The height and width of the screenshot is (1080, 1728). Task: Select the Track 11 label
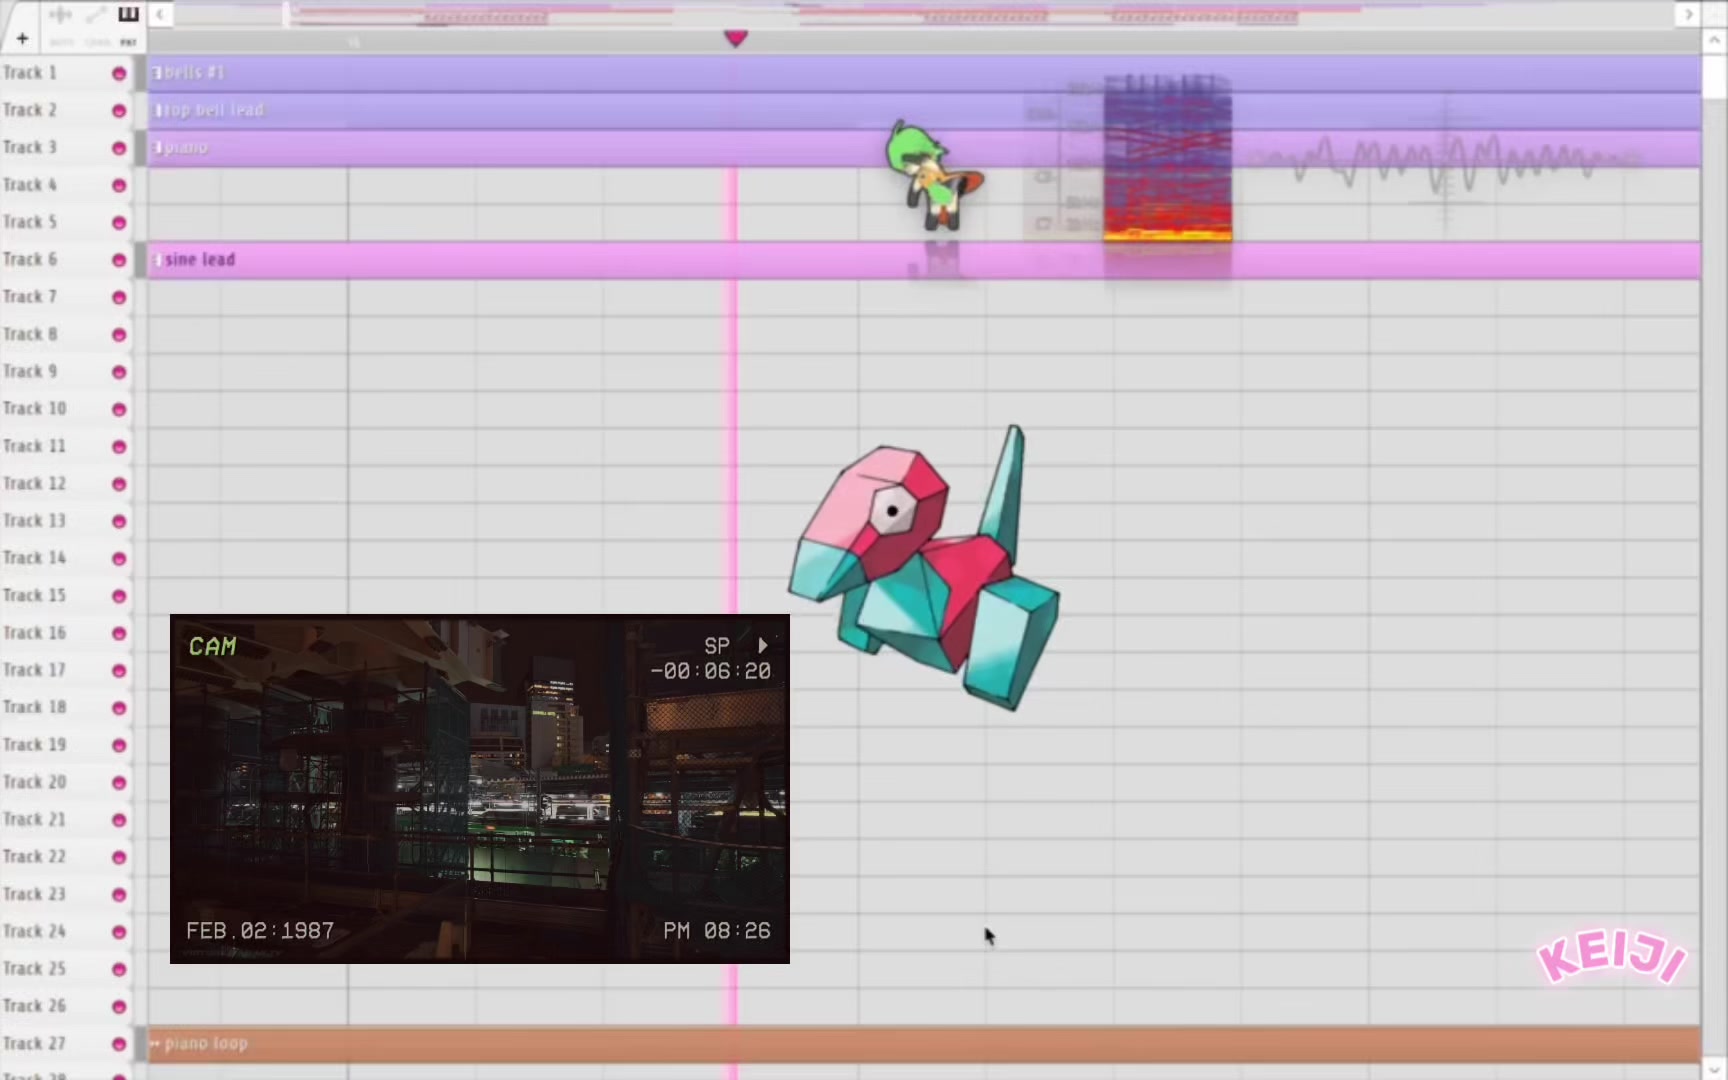click(x=34, y=446)
